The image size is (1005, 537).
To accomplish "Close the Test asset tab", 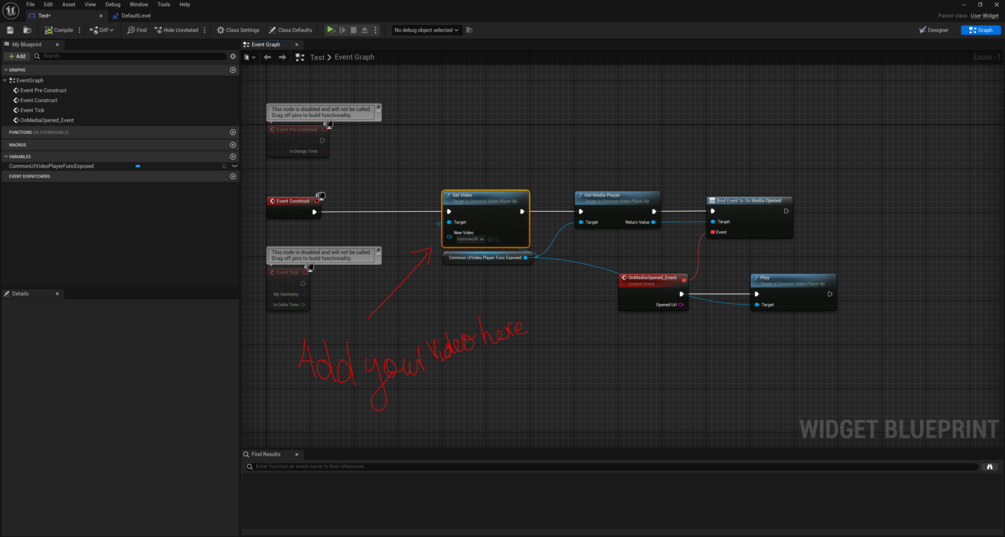I will [x=101, y=15].
